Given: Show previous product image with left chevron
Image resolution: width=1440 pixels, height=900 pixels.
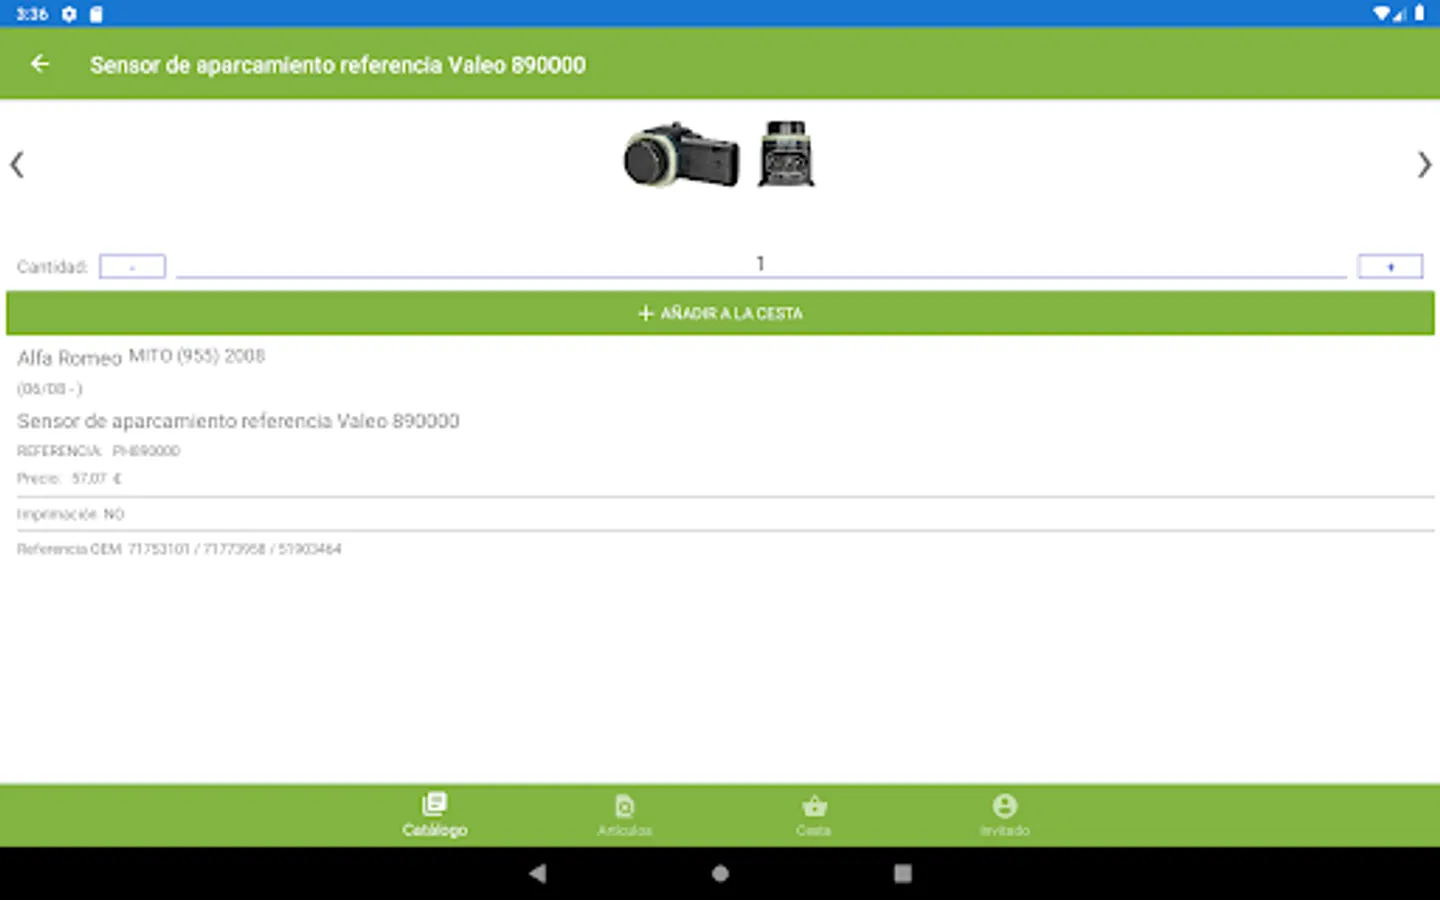Looking at the screenshot, I should pos(17,165).
